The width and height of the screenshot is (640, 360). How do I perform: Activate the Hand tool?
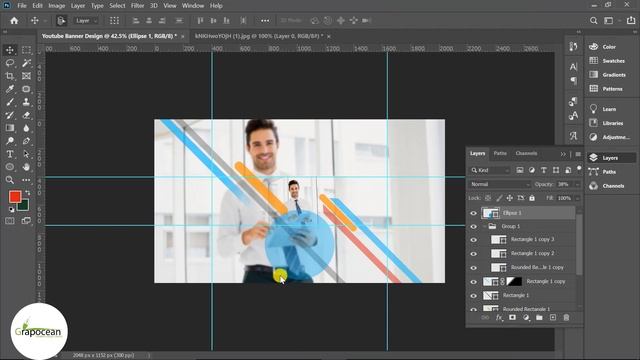(x=26, y=167)
